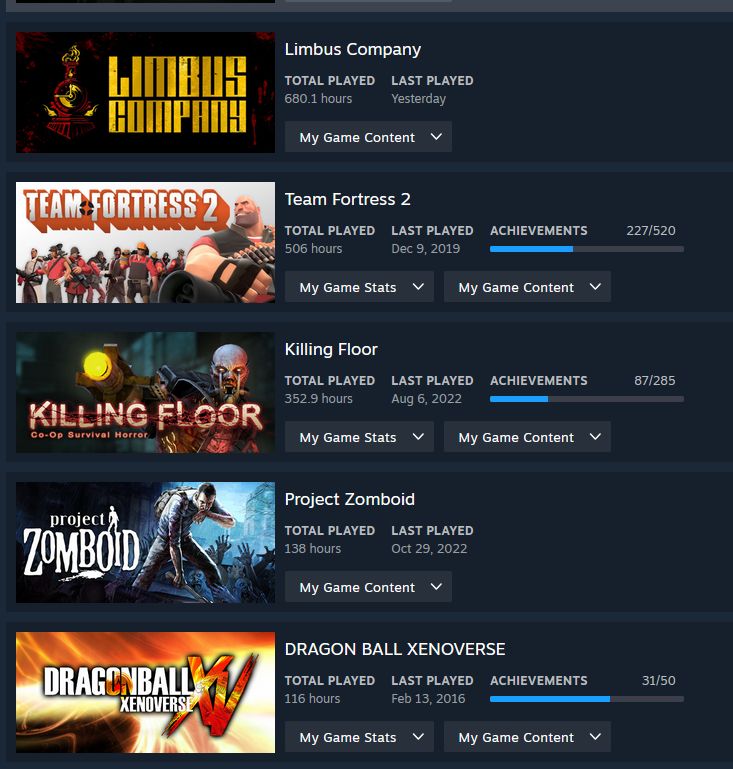Expand My Game Content for Team Fortress 2
Image resolution: width=733 pixels, height=769 pixels.
[527, 287]
